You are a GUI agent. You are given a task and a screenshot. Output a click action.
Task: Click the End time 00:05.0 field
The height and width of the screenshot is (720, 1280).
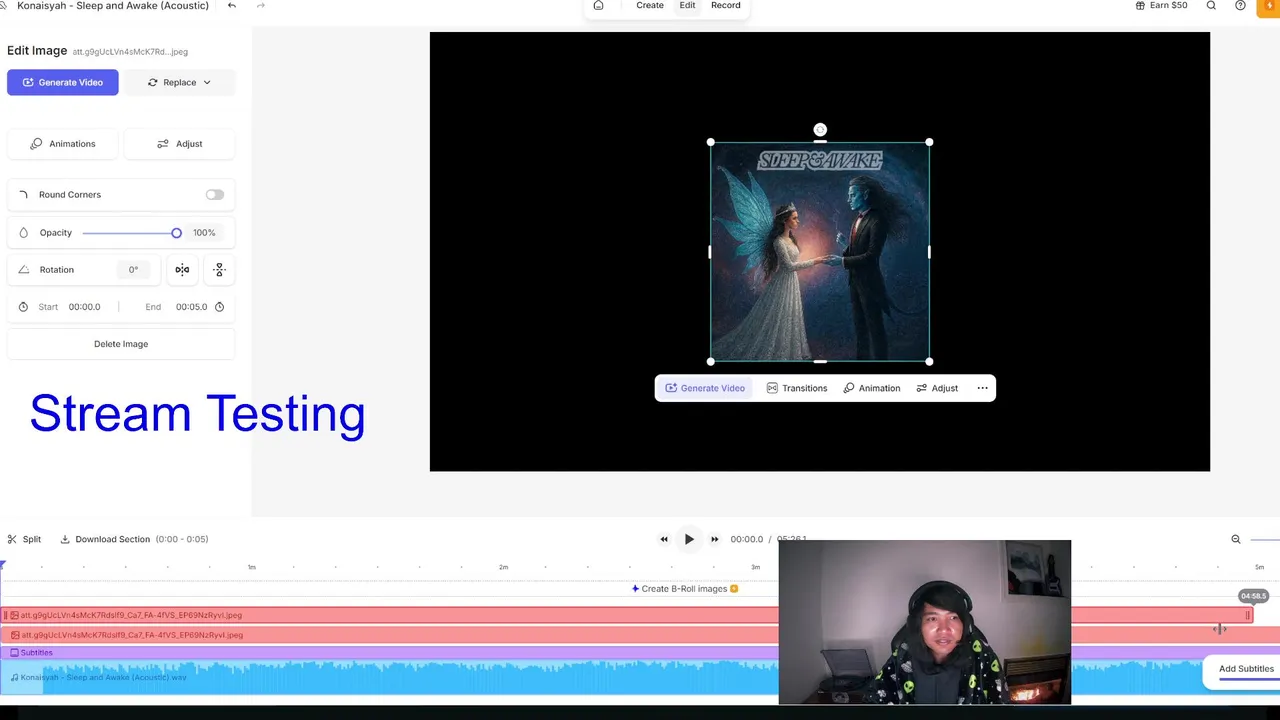[x=192, y=307]
